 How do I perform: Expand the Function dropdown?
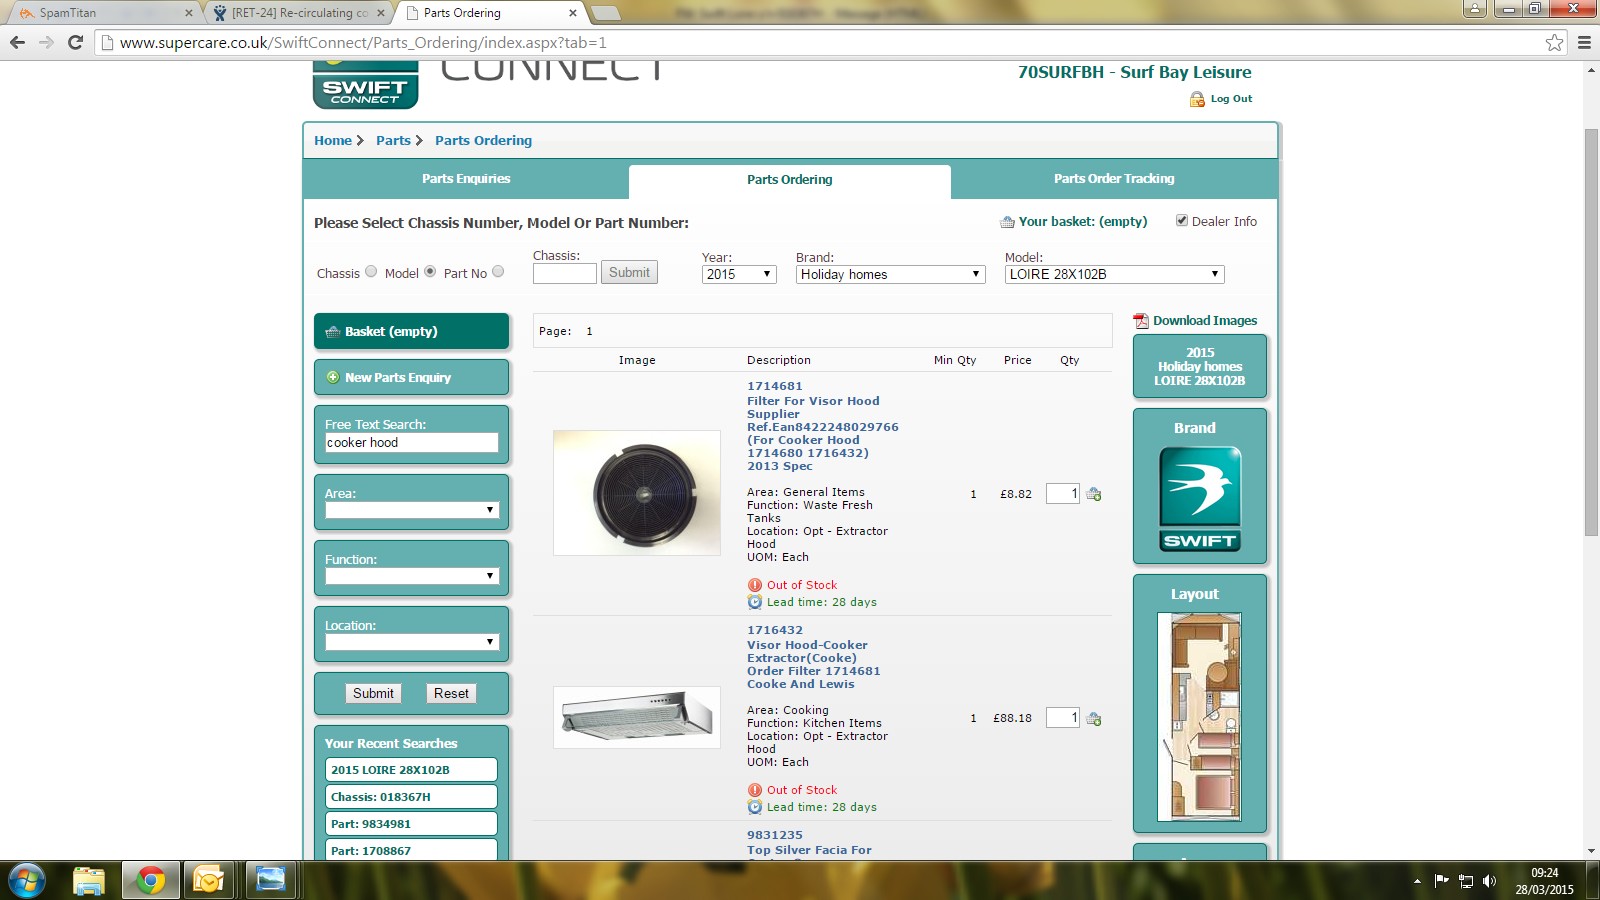(x=411, y=576)
